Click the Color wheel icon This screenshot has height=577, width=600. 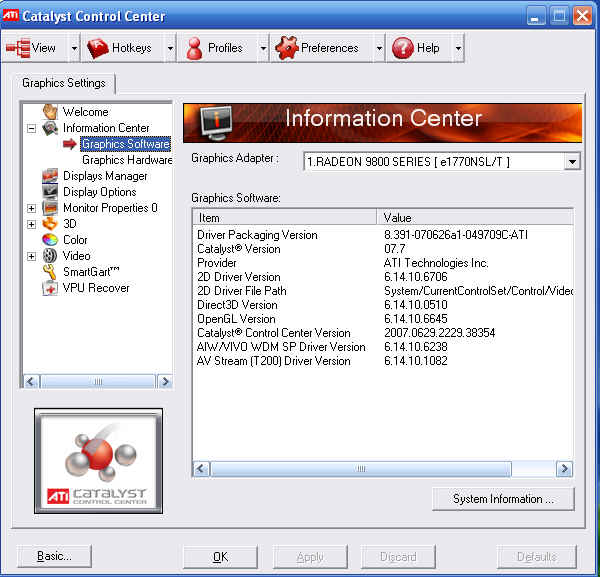point(50,240)
